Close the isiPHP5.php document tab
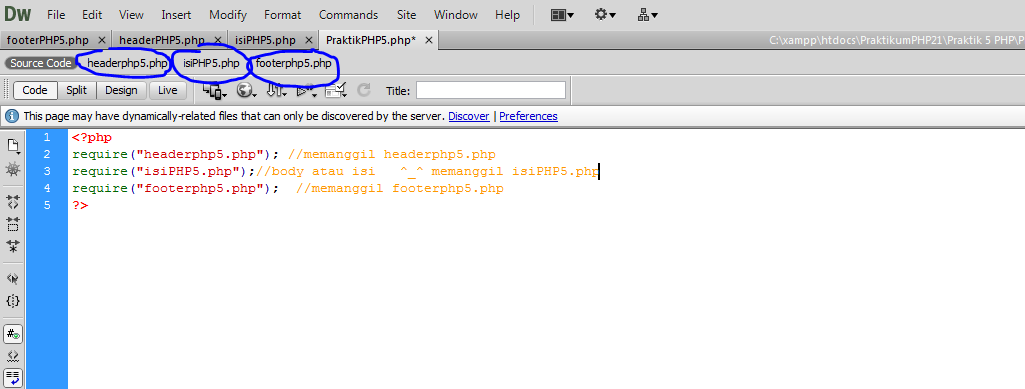Viewport: 1025px width, 389px height. click(x=309, y=40)
